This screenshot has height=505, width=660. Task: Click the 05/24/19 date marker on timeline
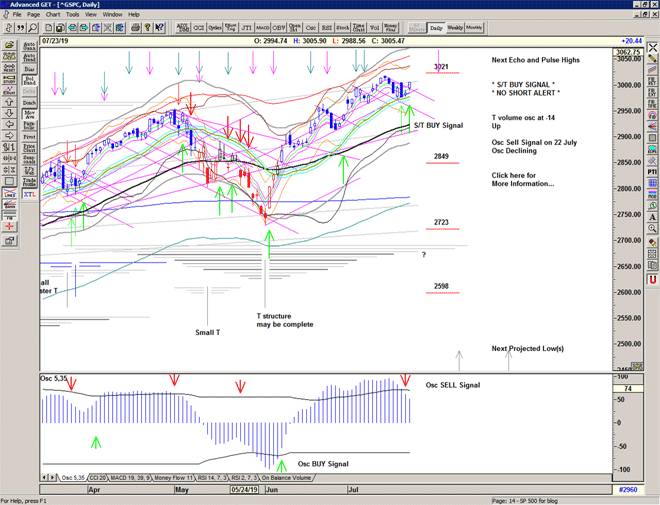click(x=244, y=490)
